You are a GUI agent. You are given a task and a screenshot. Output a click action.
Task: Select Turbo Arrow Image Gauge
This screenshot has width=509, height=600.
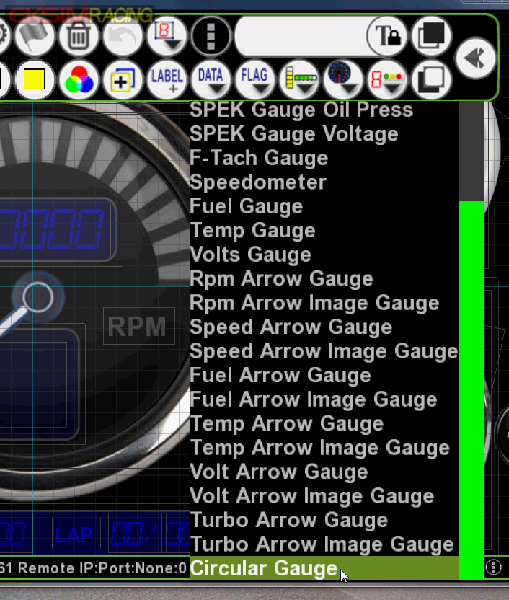[x=324, y=544]
